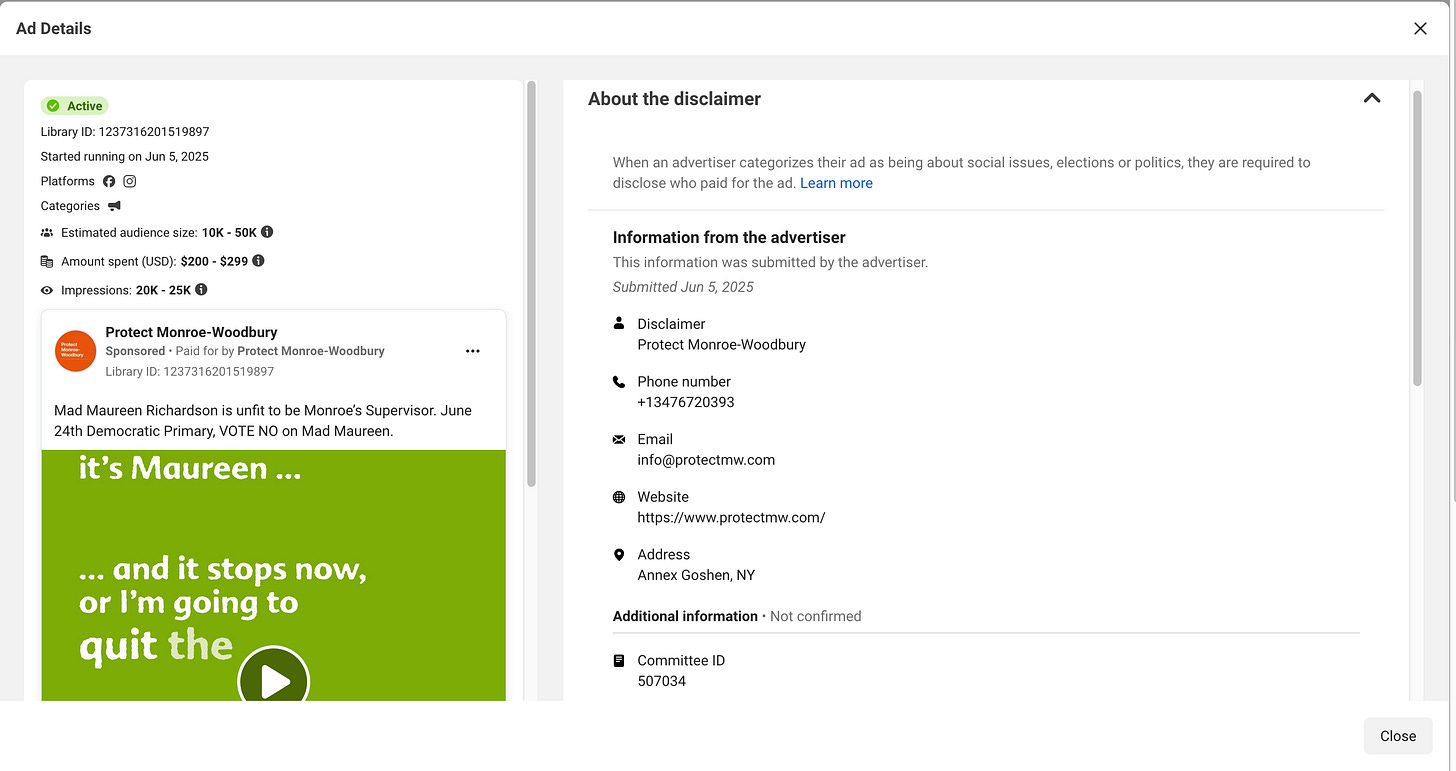Screen dimensions: 1456x771
Task: Click the Categories megaphone icon
Action: tap(114, 206)
